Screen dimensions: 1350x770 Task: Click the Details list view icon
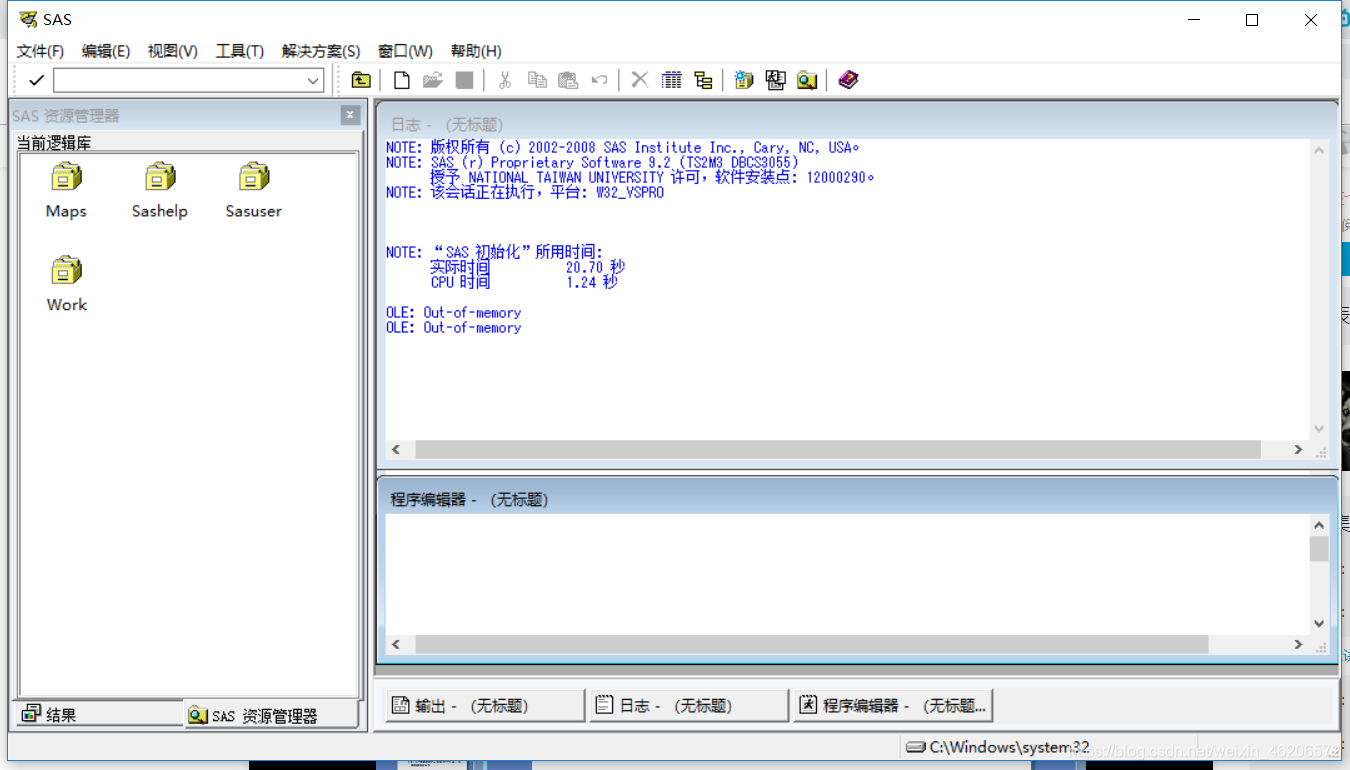tap(672, 80)
